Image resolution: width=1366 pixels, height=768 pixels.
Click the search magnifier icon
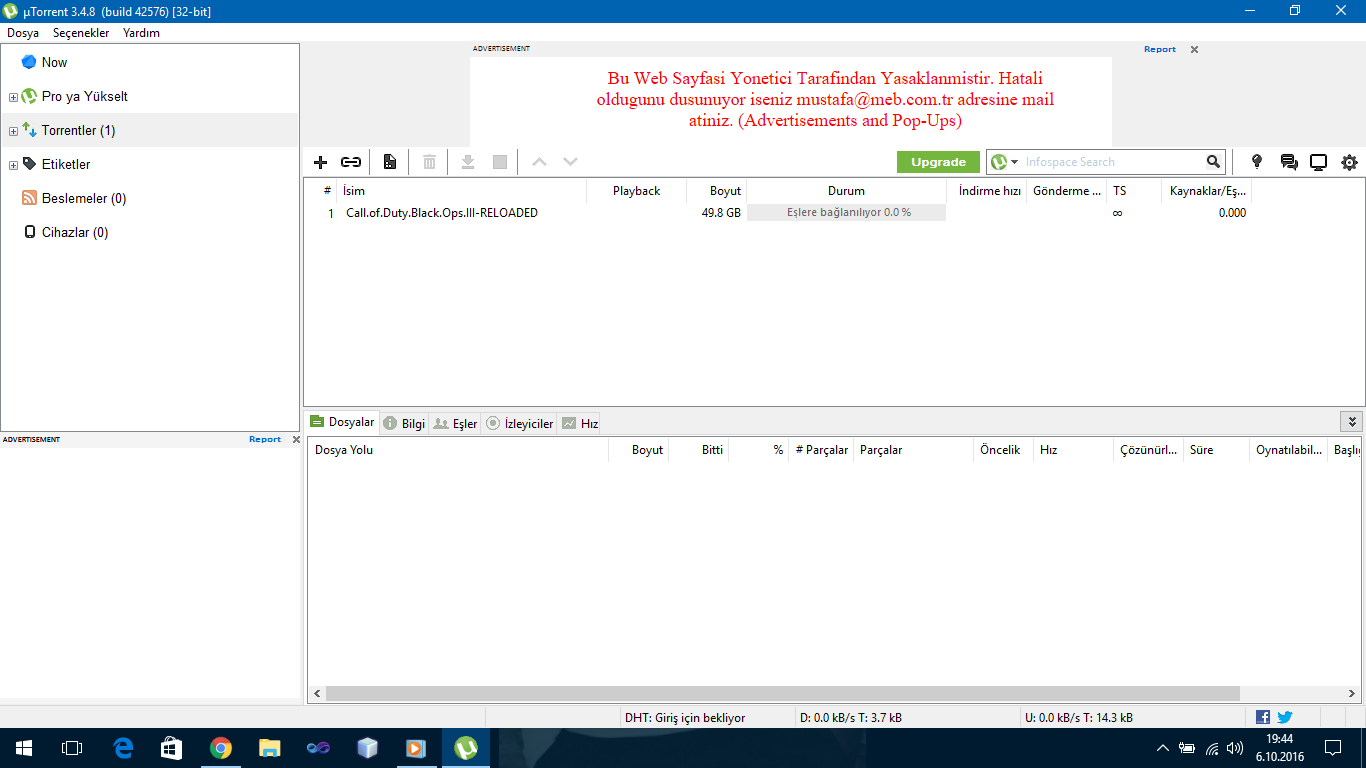click(1213, 162)
